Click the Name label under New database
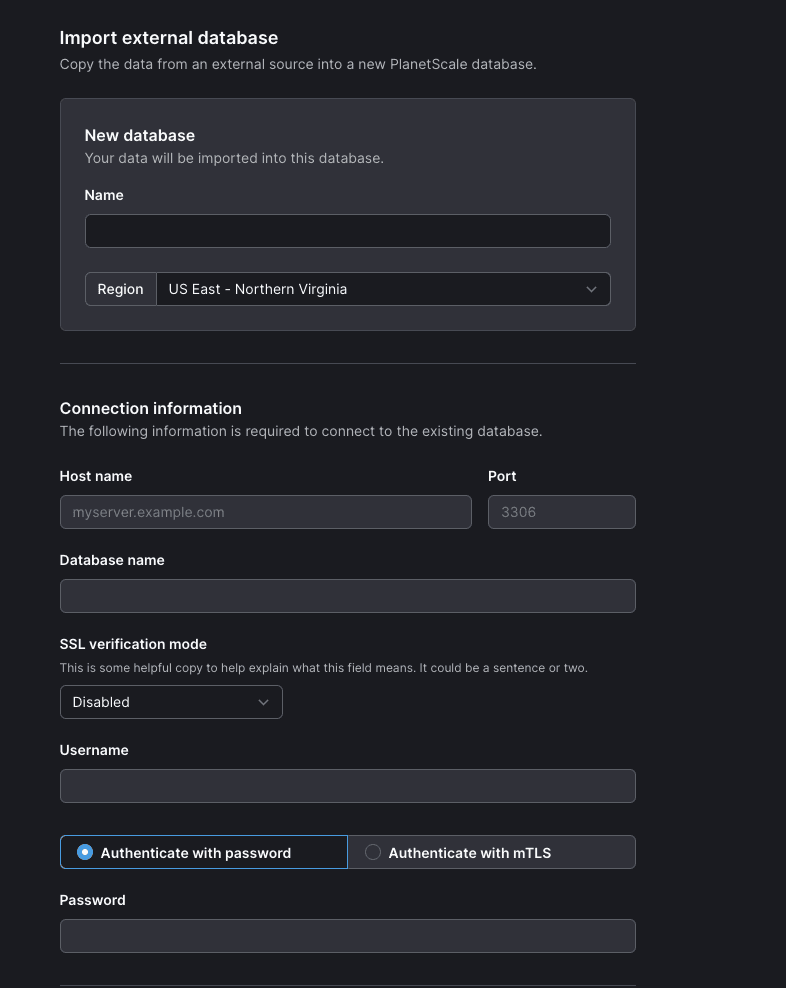 click(x=104, y=195)
